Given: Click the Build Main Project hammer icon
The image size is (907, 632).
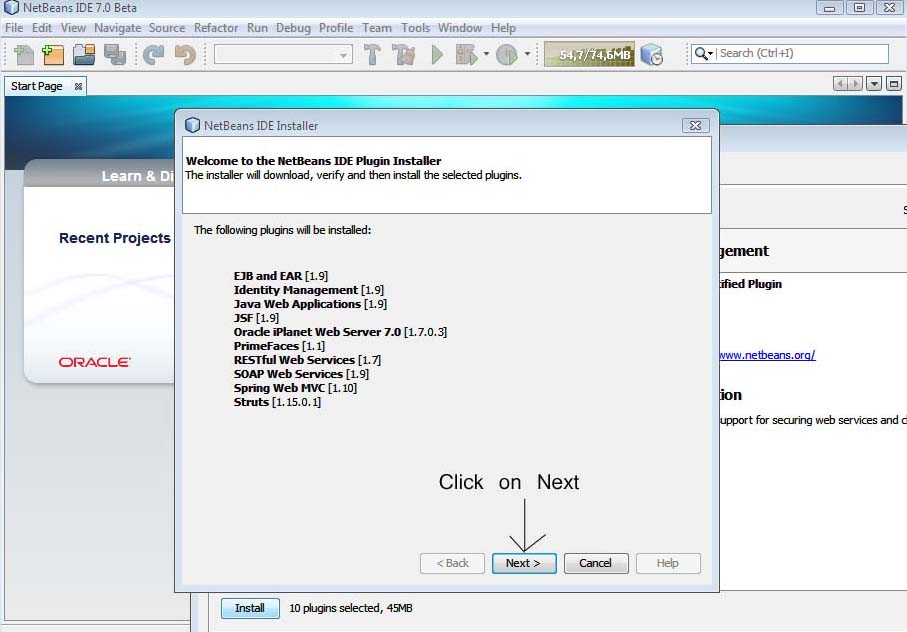Looking at the screenshot, I should (372, 54).
